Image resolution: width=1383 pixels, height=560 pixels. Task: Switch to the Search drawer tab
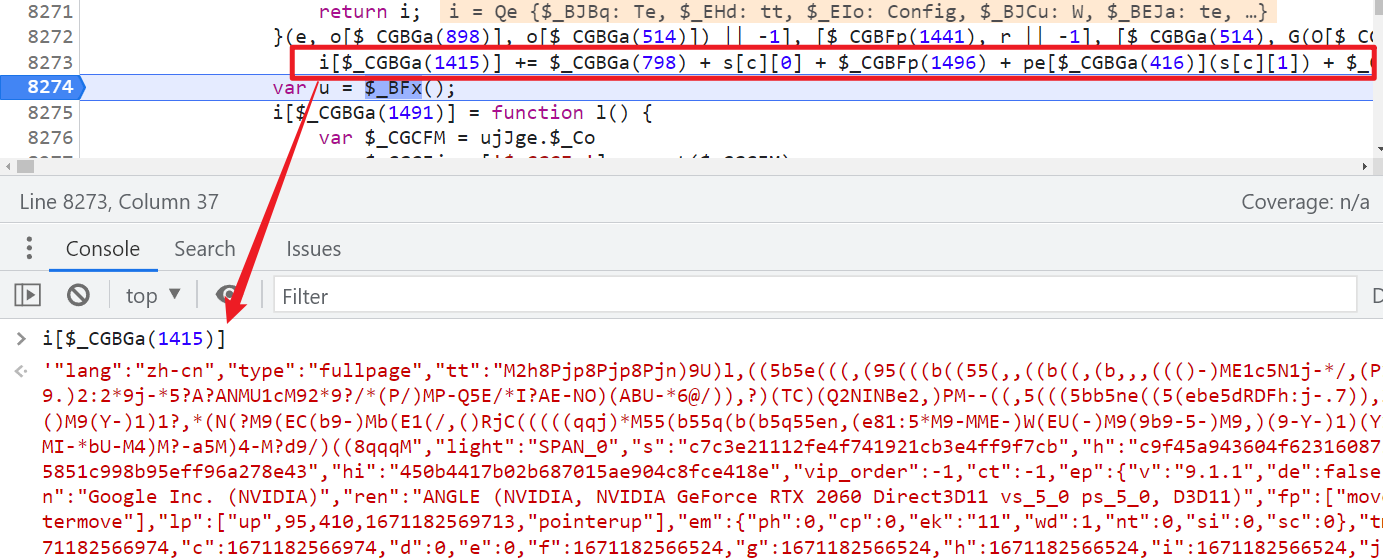point(205,249)
